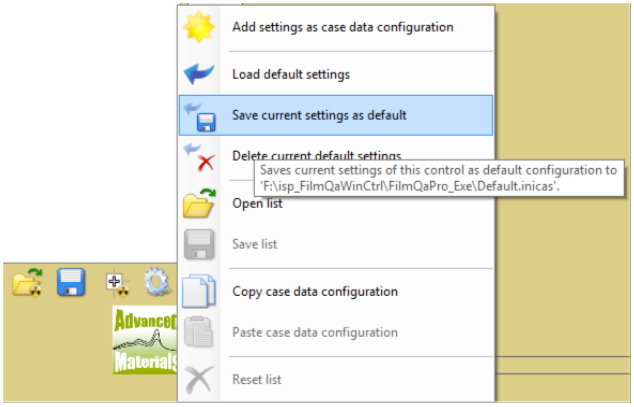The height and width of the screenshot is (407, 634).
Task: Click the floppy disk save-as-default icon
Action: tap(200, 117)
